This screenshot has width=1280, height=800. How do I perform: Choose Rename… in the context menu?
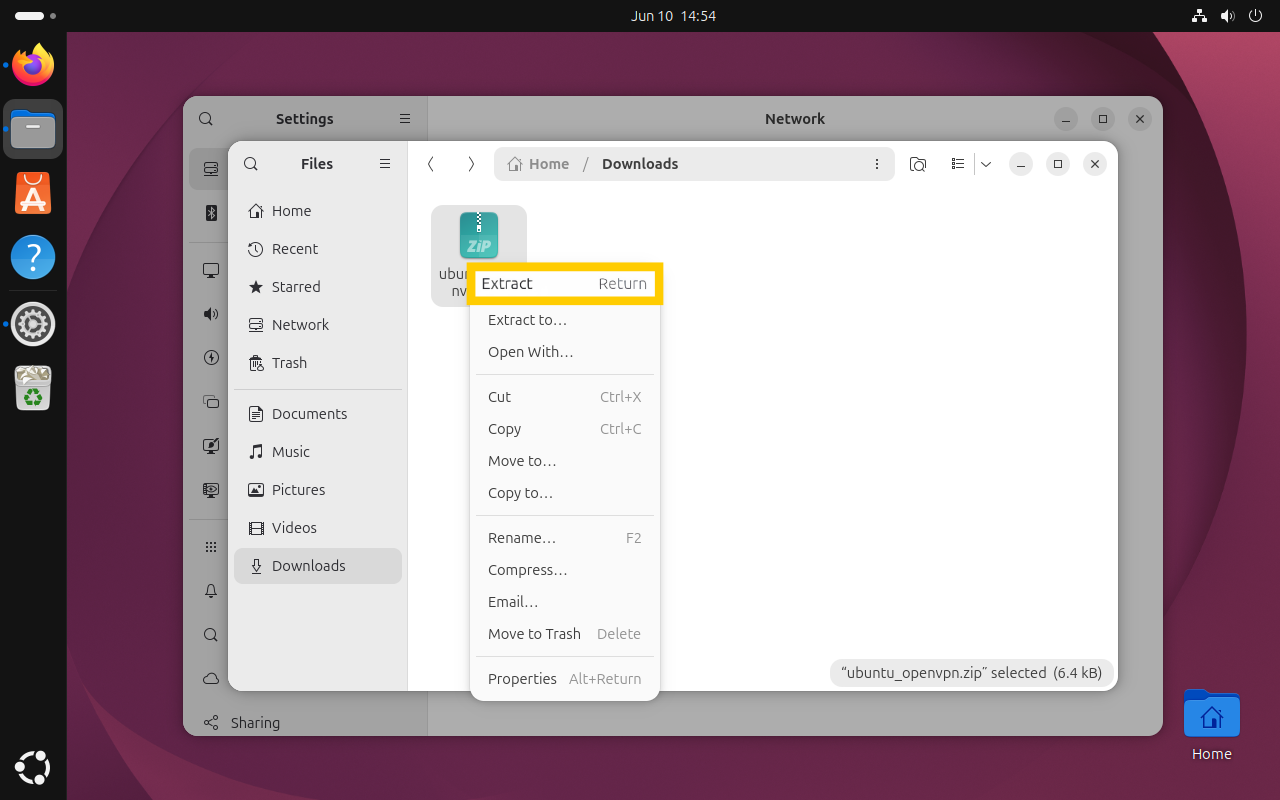(564, 538)
